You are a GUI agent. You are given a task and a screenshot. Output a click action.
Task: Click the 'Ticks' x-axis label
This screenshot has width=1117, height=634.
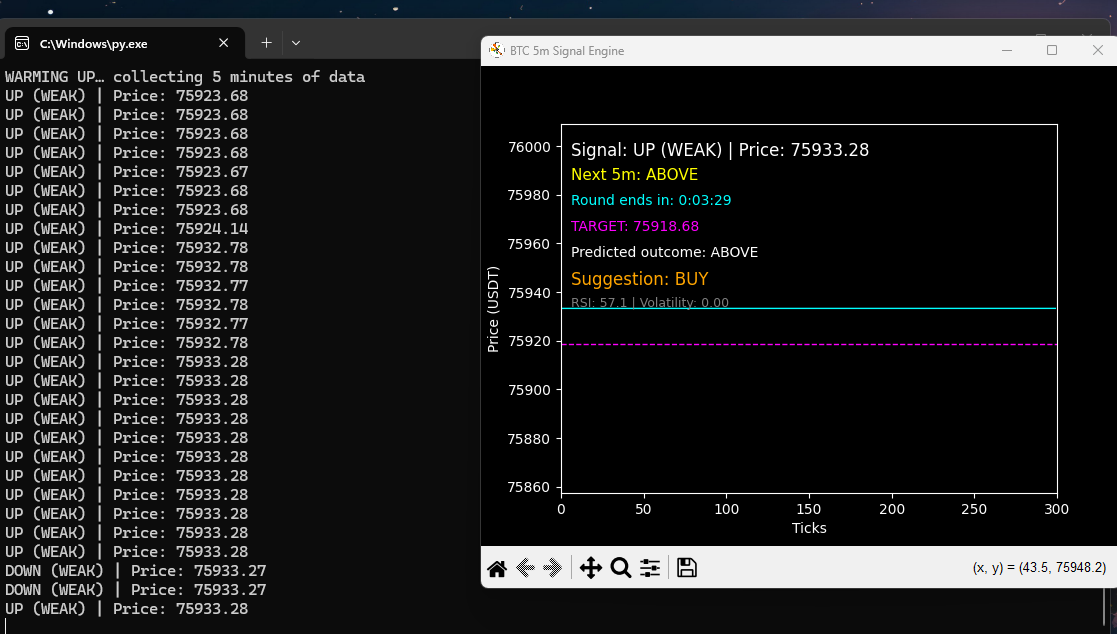809,528
